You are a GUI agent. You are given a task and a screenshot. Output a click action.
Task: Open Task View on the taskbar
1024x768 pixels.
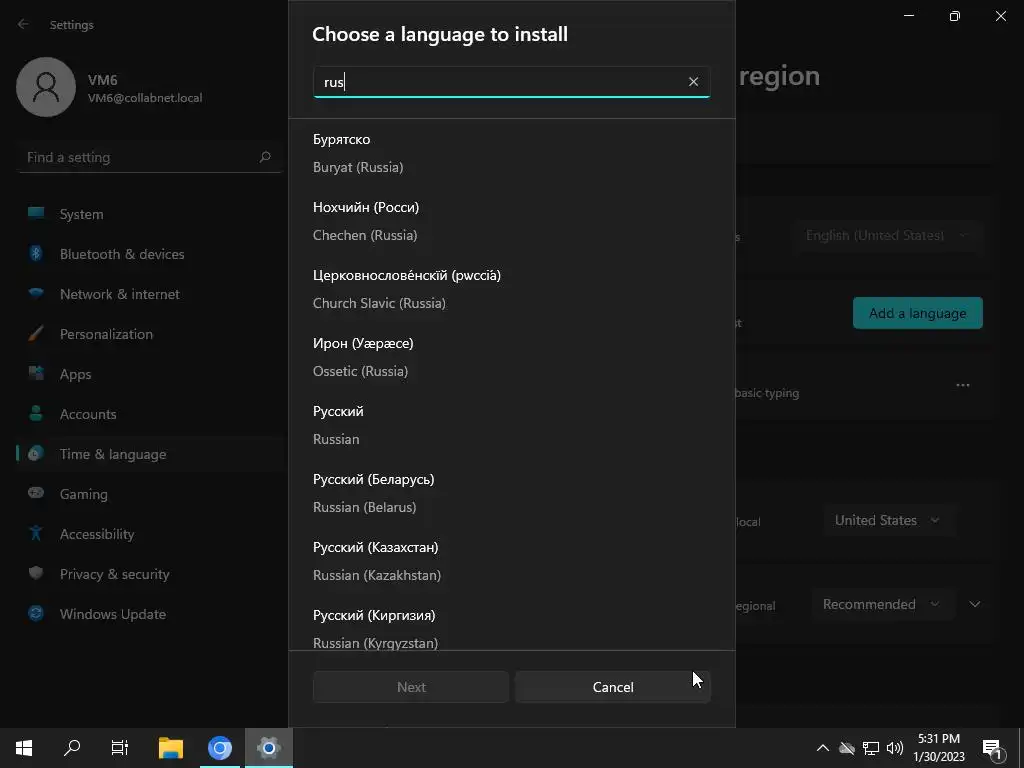(120, 748)
